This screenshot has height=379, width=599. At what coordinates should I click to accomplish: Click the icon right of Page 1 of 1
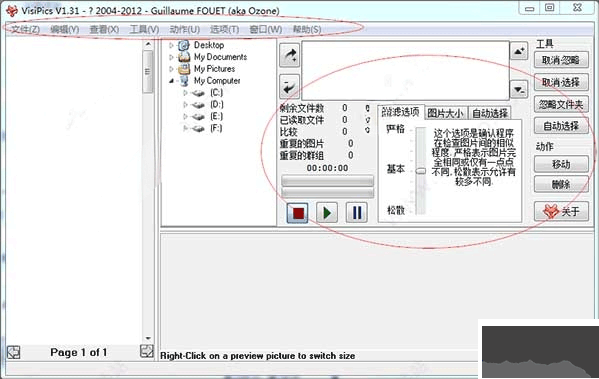coord(147,351)
